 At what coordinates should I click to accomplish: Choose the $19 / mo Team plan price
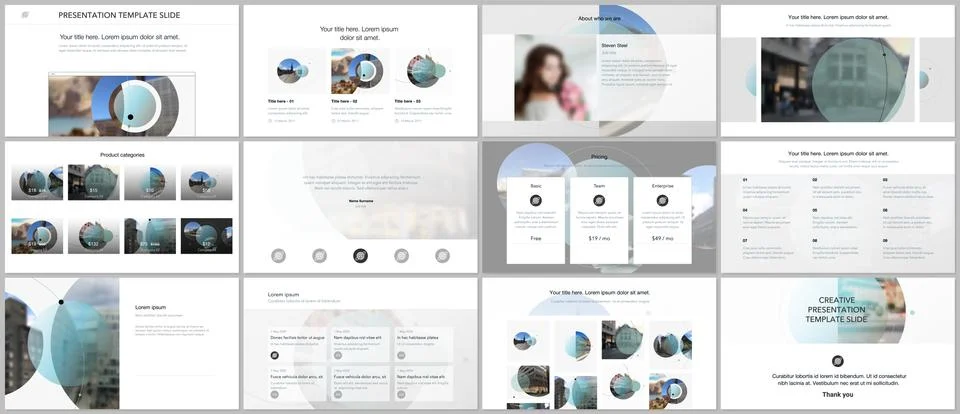(599, 238)
